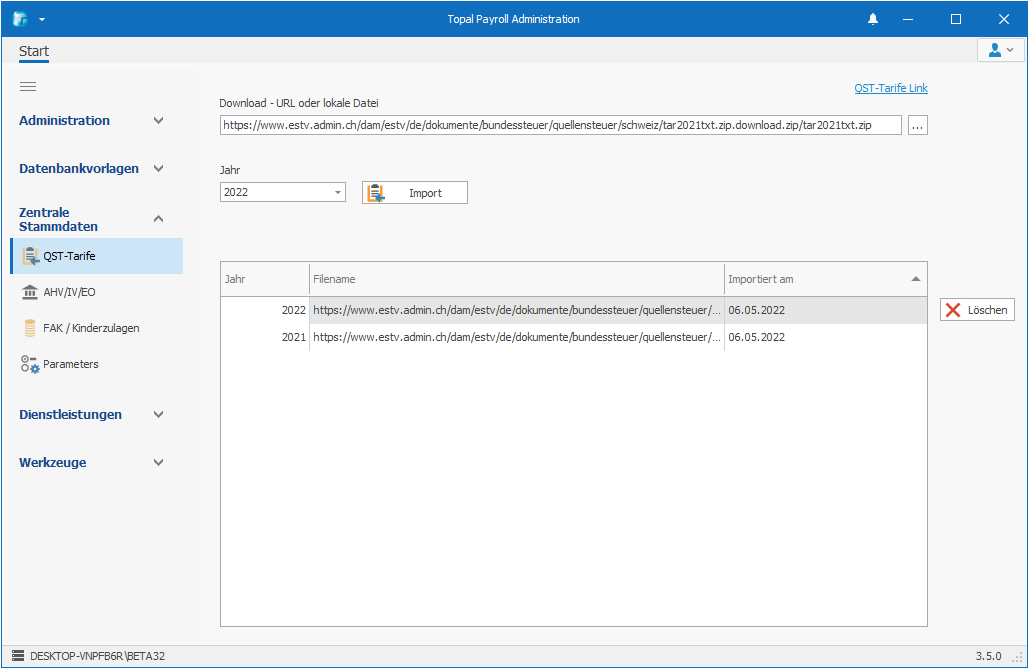Click the Download URL input field
This screenshot has width=1031, height=672.
pos(560,125)
